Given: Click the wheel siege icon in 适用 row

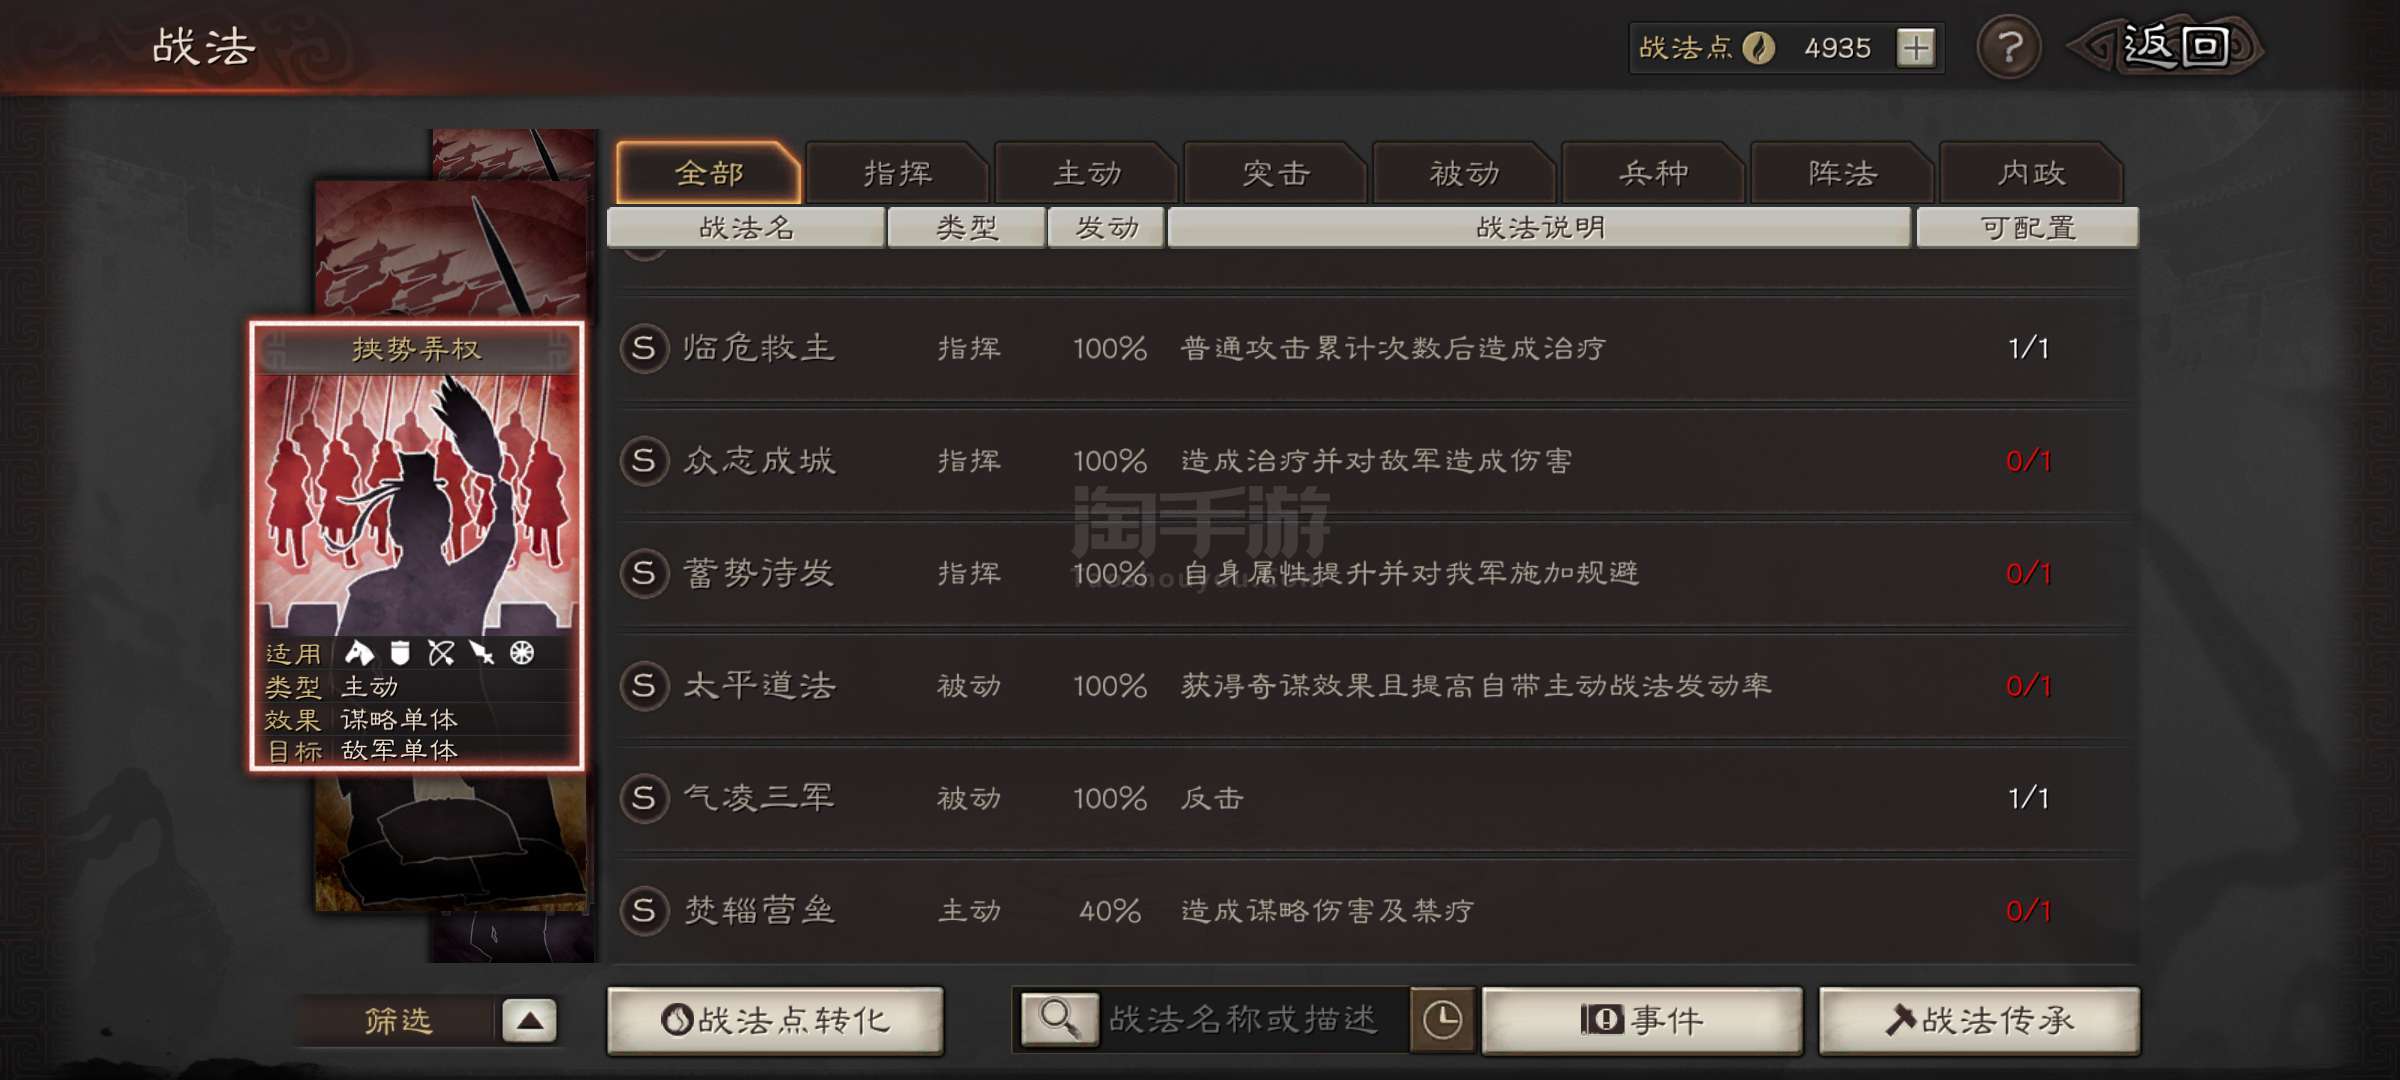Looking at the screenshot, I should coord(522,653).
